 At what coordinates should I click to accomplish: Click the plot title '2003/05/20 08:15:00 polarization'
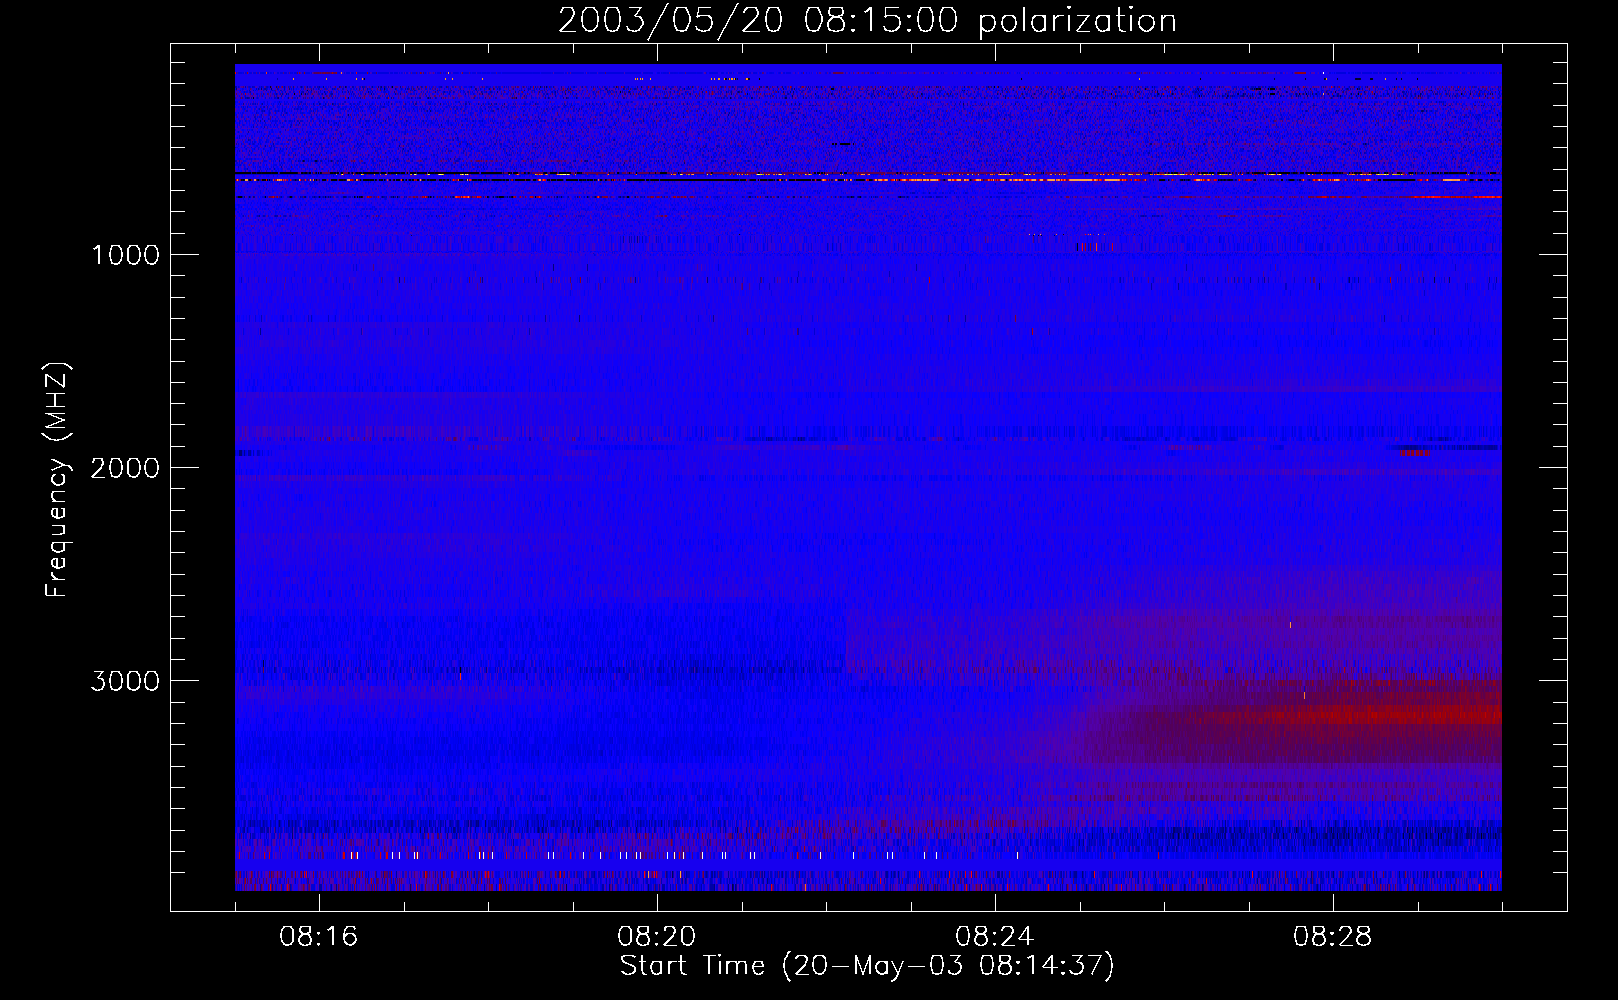click(x=867, y=21)
